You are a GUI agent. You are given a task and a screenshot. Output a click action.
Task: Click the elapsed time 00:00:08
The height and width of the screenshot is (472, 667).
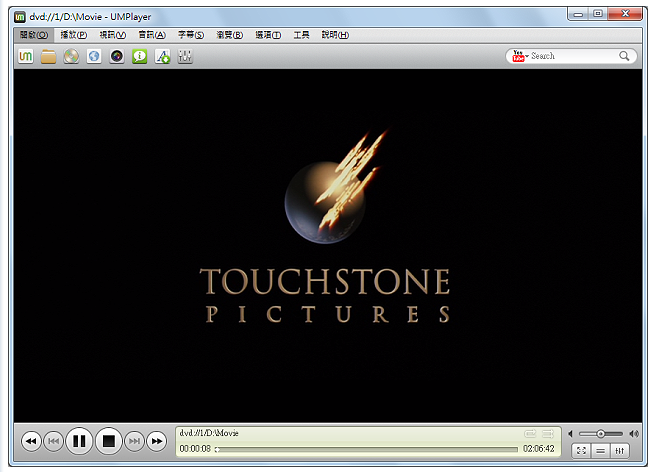(x=195, y=449)
